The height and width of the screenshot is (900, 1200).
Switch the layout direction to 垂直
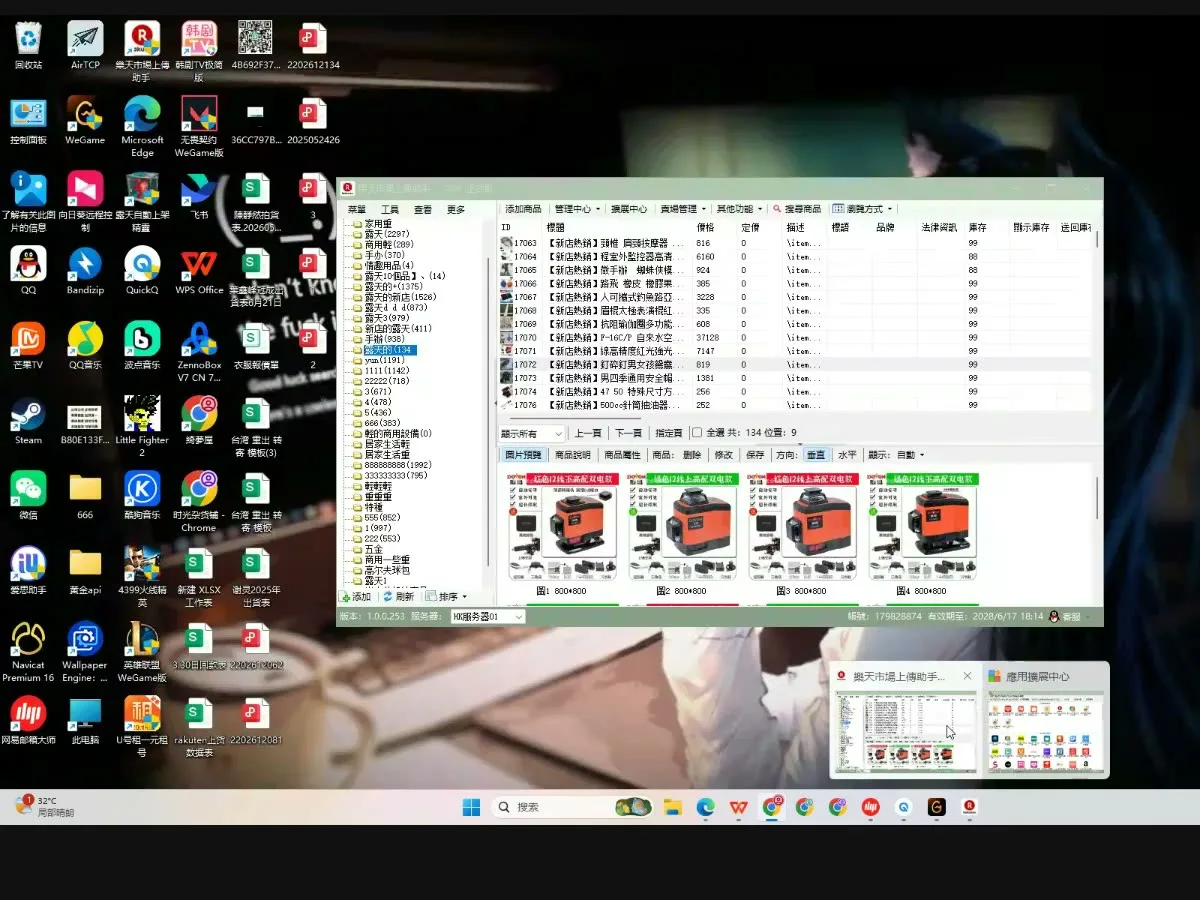pyautogui.click(x=815, y=455)
